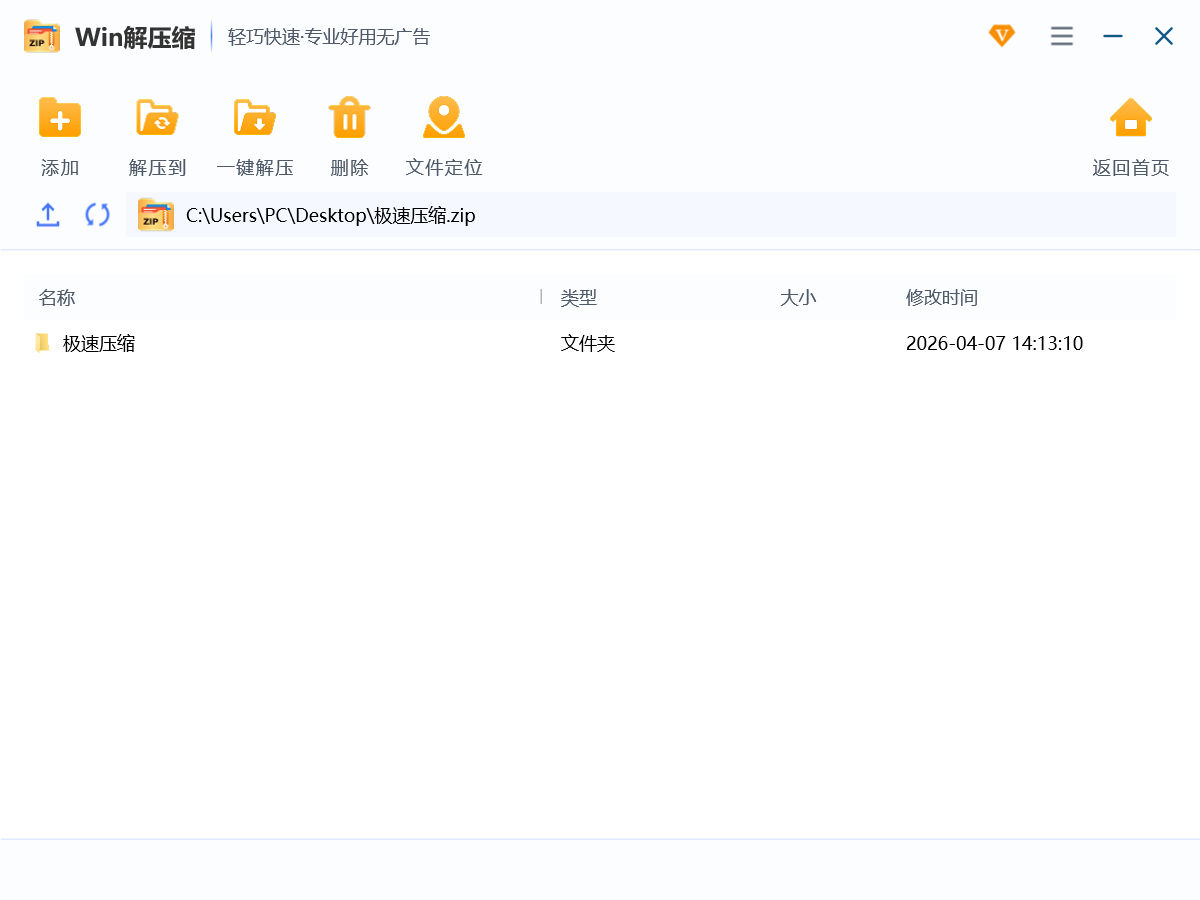The height and width of the screenshot is (900, 1200).
Task: Open the orange VIP diamond icon
Action: (1001, 36)
